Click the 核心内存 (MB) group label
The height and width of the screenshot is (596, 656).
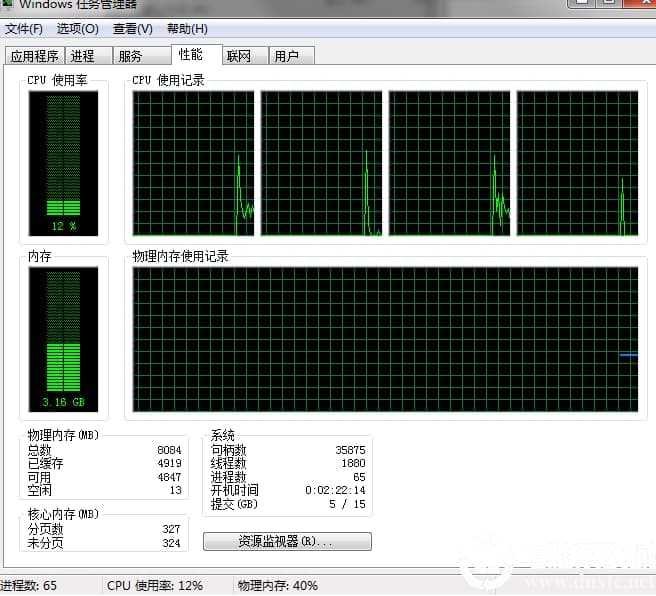pyautogui.click(x=63, y=514)
